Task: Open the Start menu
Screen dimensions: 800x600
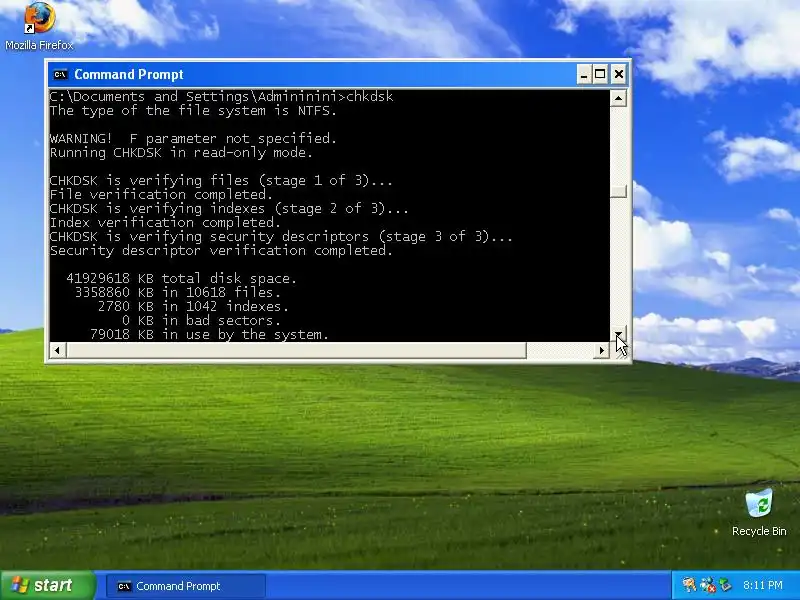Action: pos(47,585)
